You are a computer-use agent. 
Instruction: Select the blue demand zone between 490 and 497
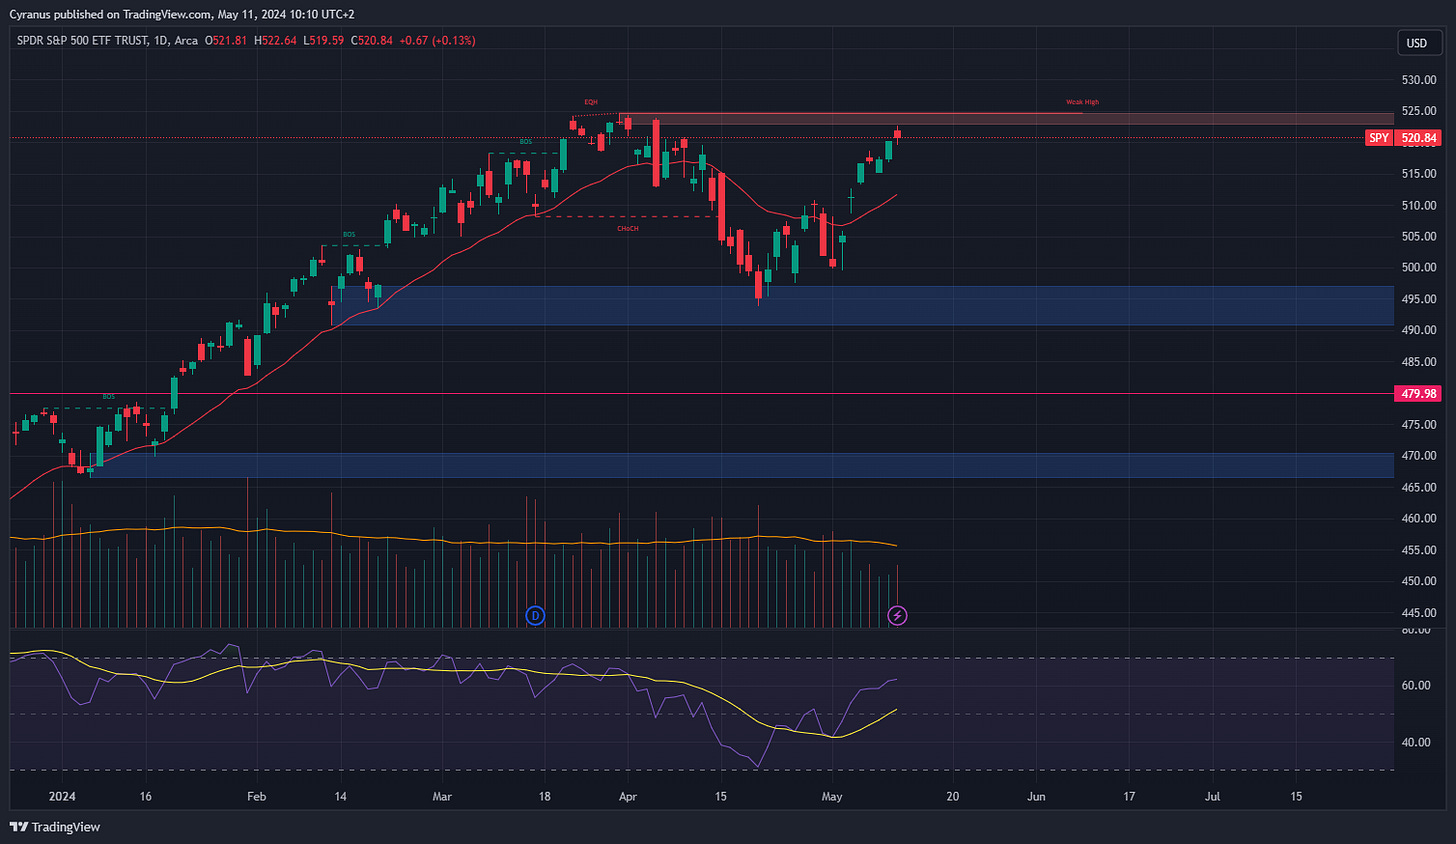[x=862, y=306]
